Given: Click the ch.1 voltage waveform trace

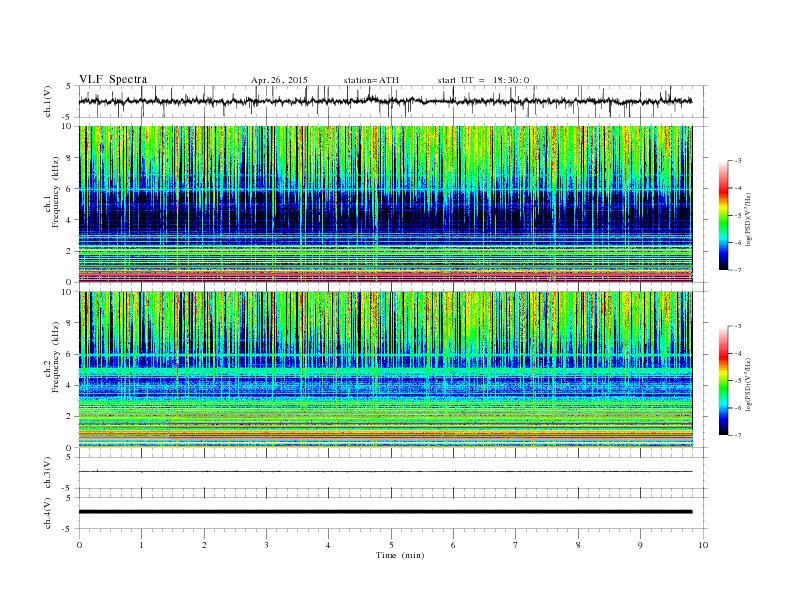Looking at the screenshot, I should [385, 101].
